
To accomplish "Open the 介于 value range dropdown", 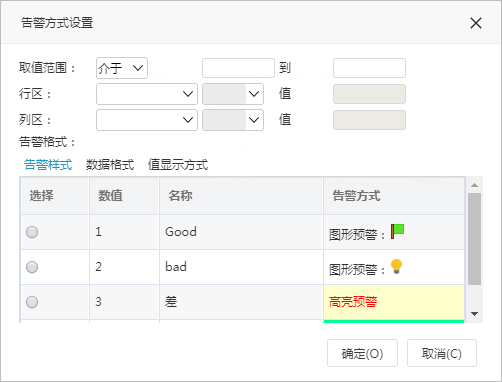I will coord(122,68).
